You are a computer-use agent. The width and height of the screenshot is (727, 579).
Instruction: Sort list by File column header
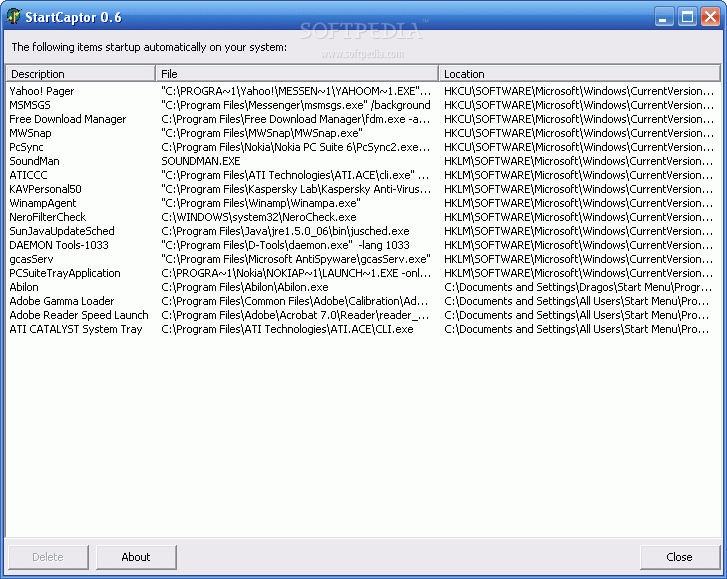(297, 74)
